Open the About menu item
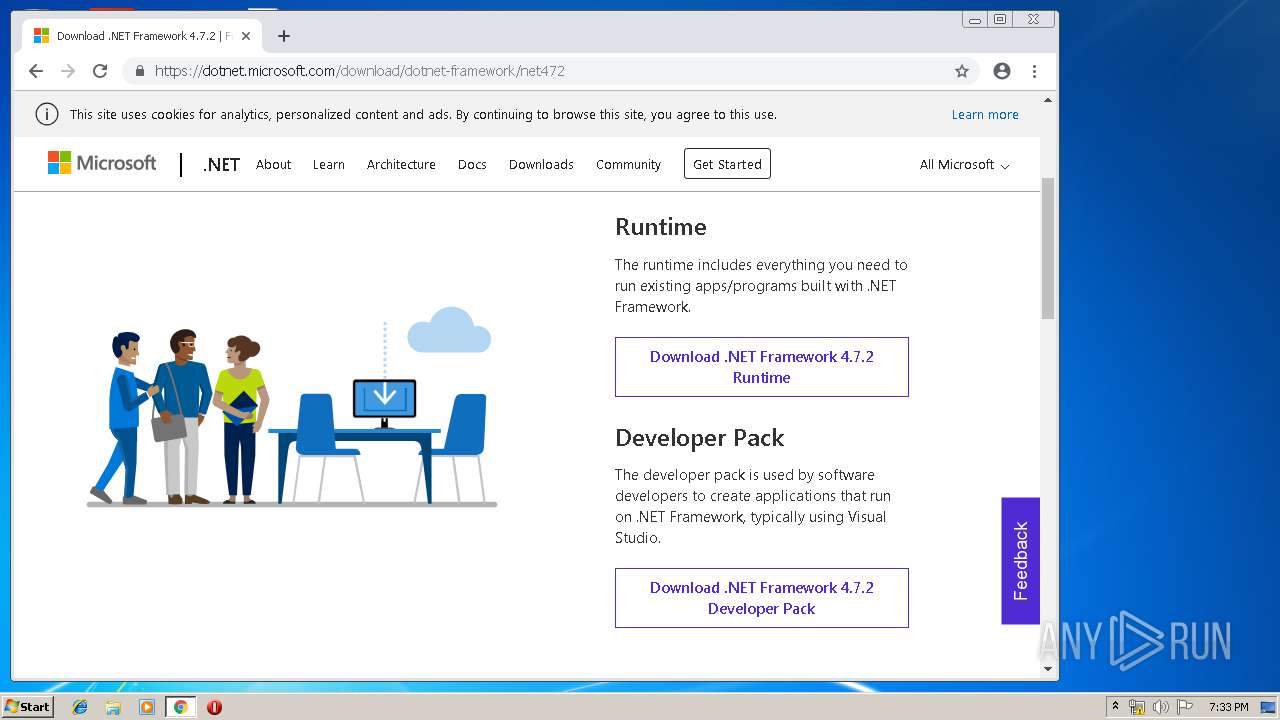The width and height of the screenshot is (1280, 720). coord(273,164)
